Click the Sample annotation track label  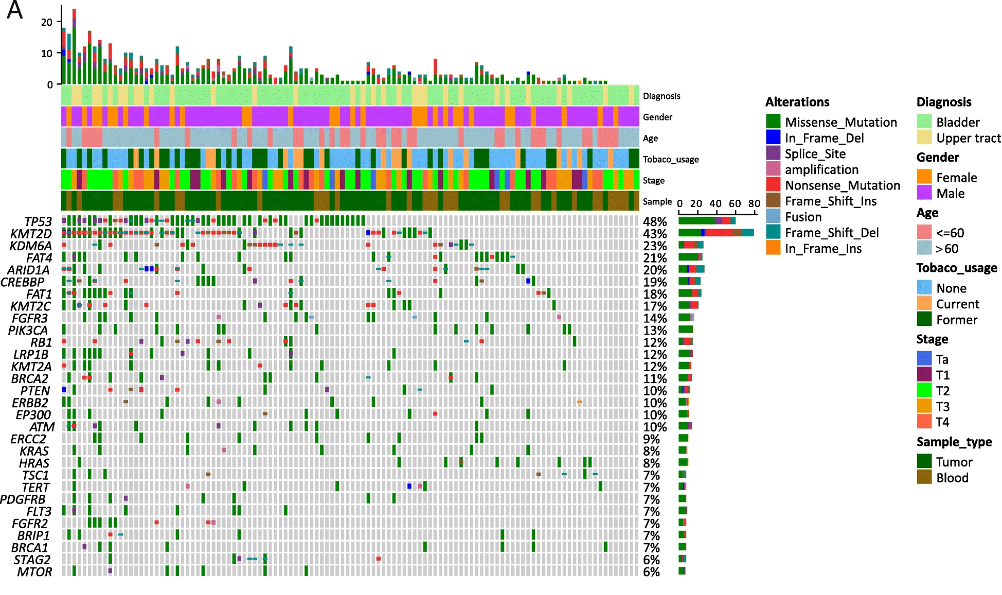click(658, 201)
